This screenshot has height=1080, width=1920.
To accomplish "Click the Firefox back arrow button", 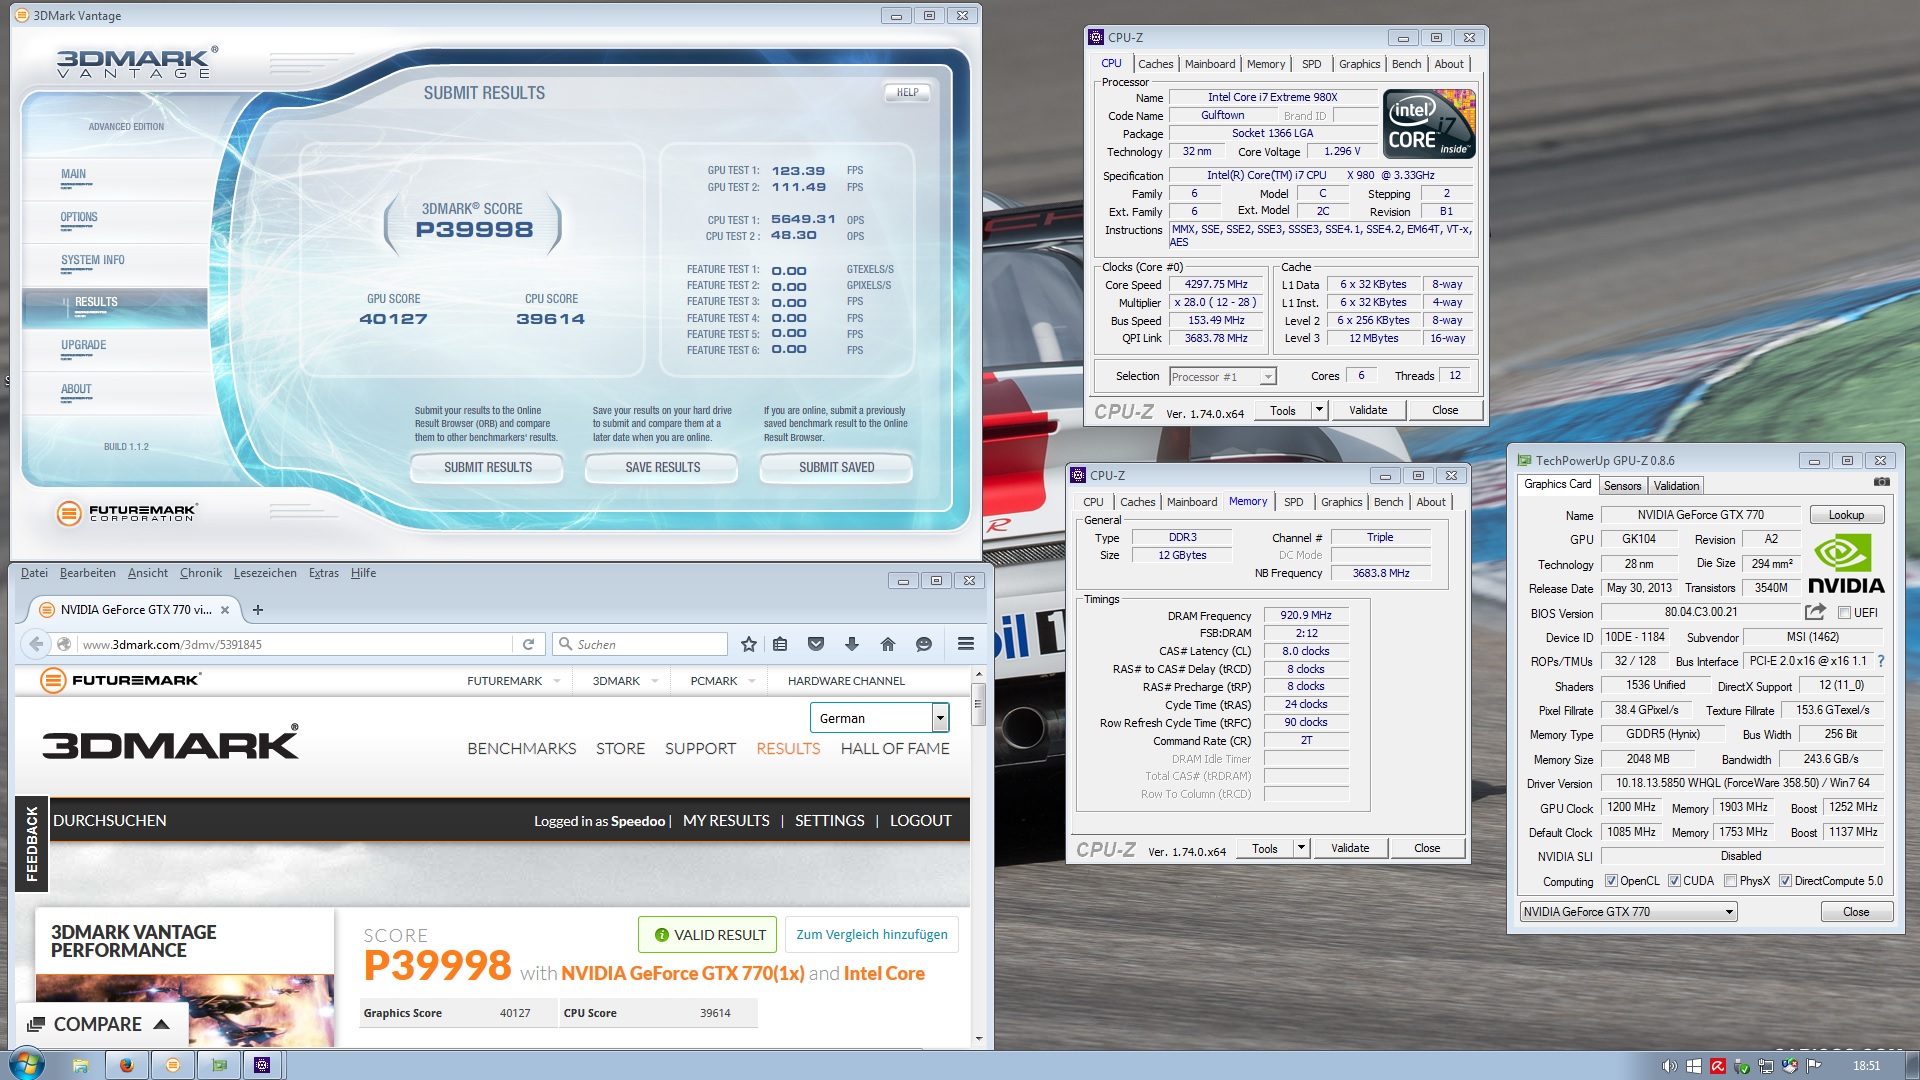I will (x=36, y=644).
